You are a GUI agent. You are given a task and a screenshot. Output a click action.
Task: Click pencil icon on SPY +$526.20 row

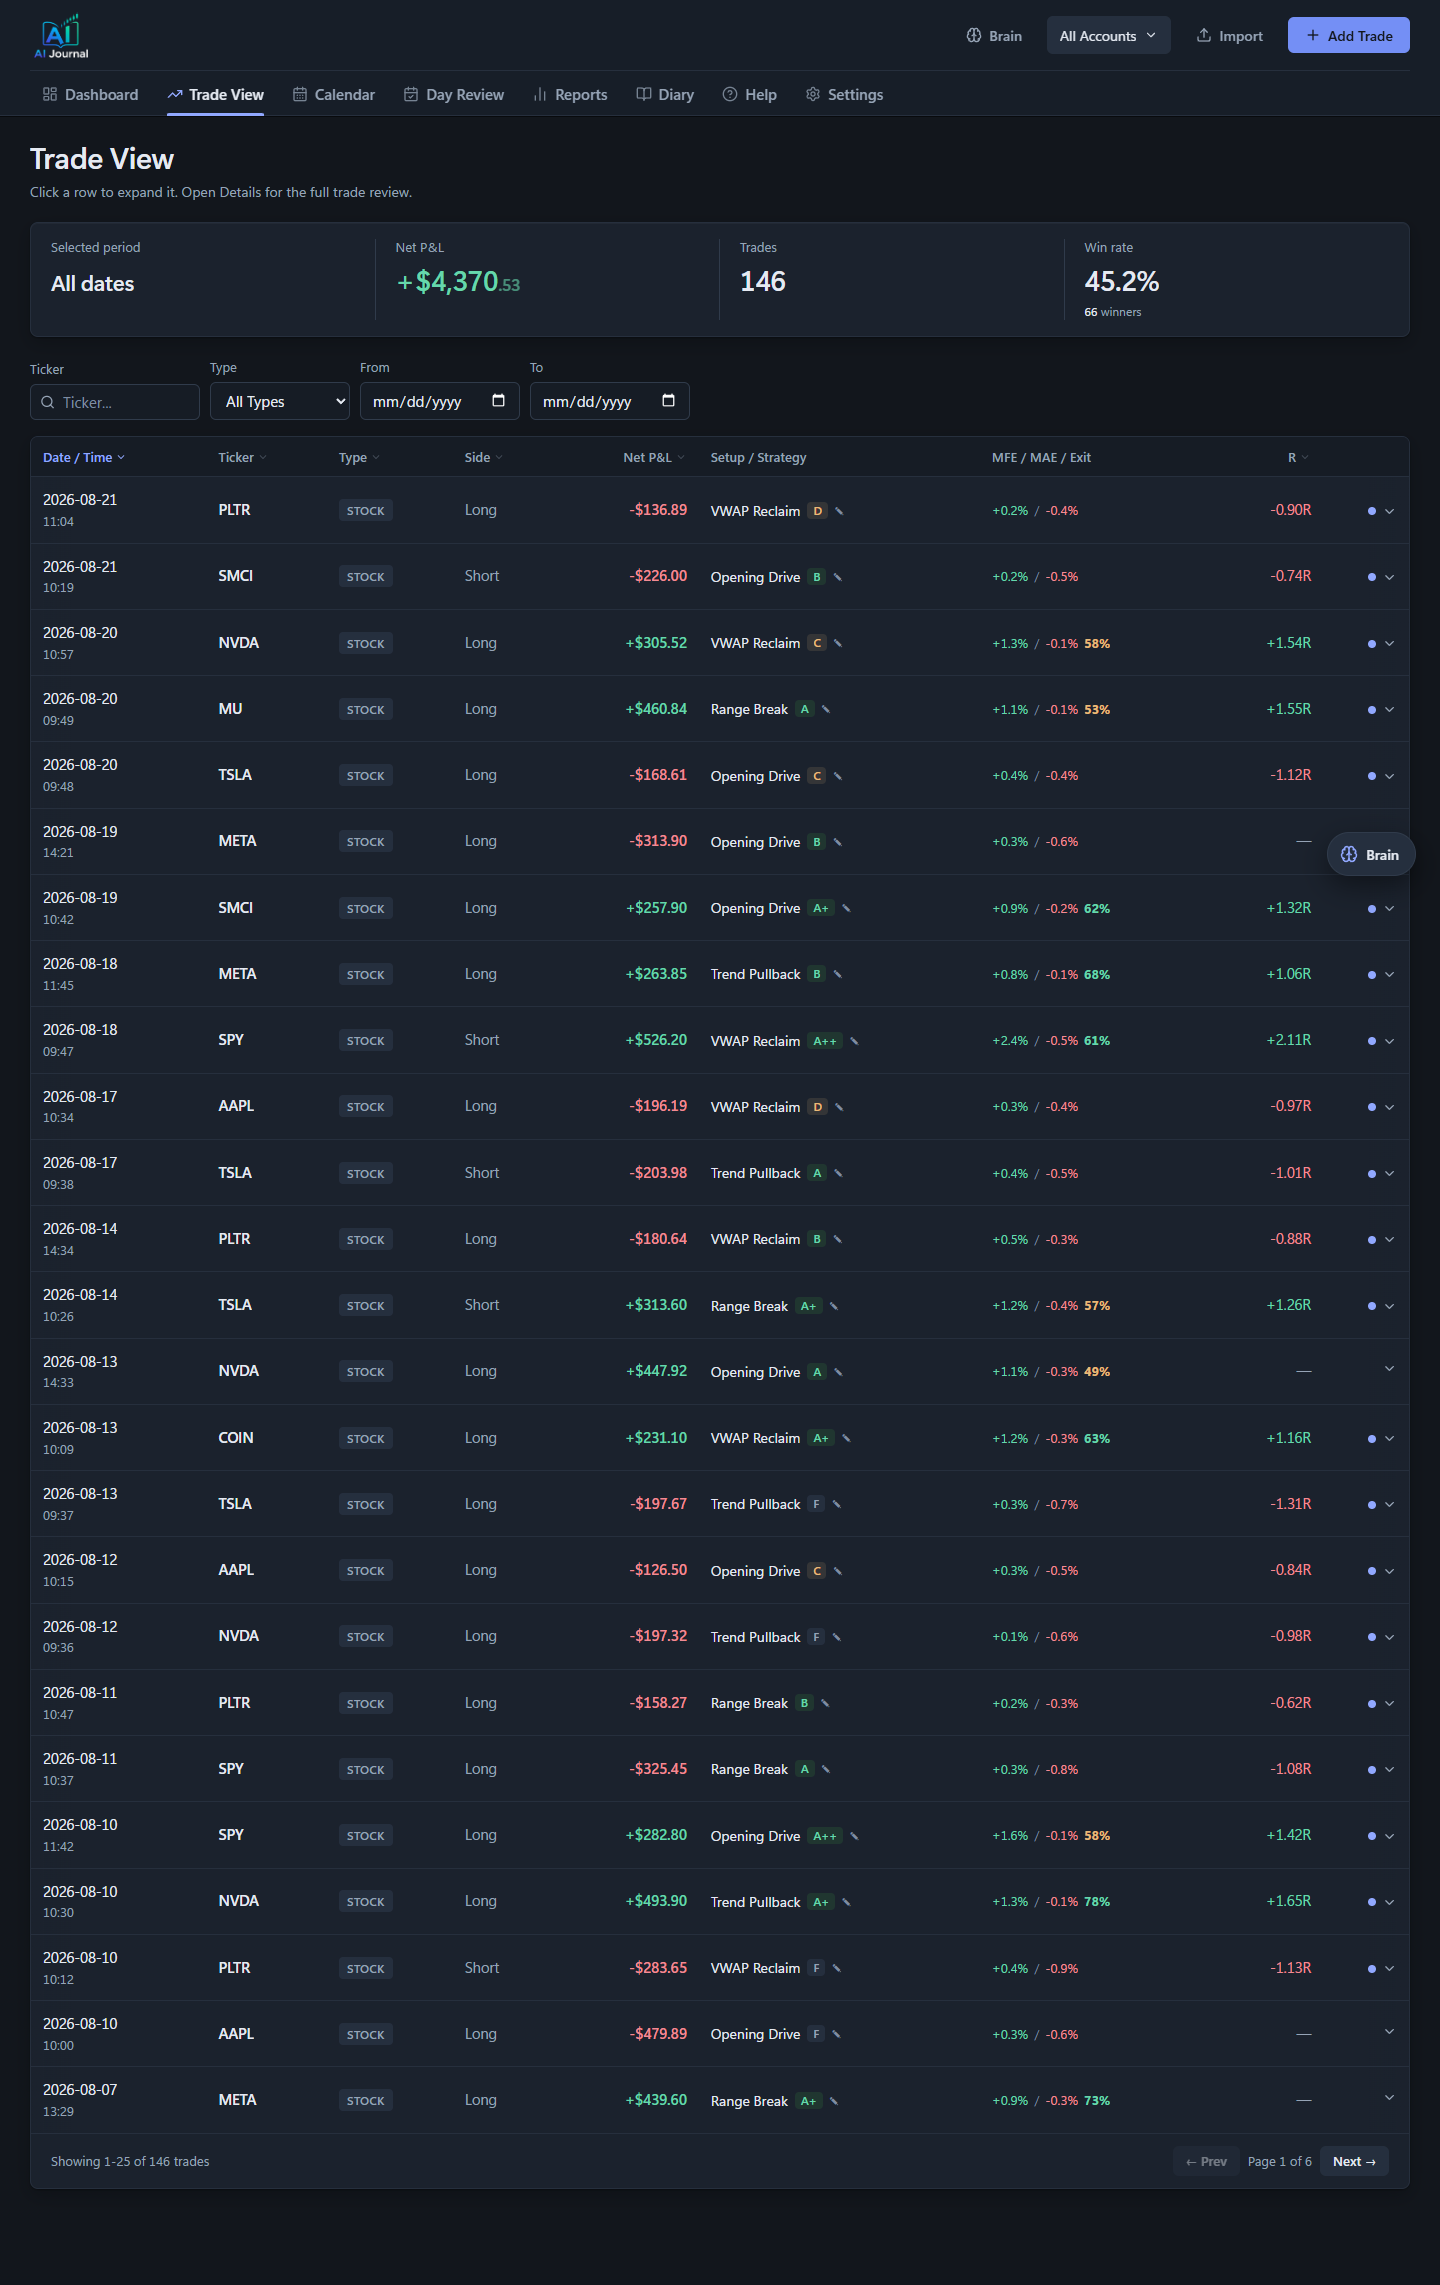pyautogui.click(x=854, y=1041)
